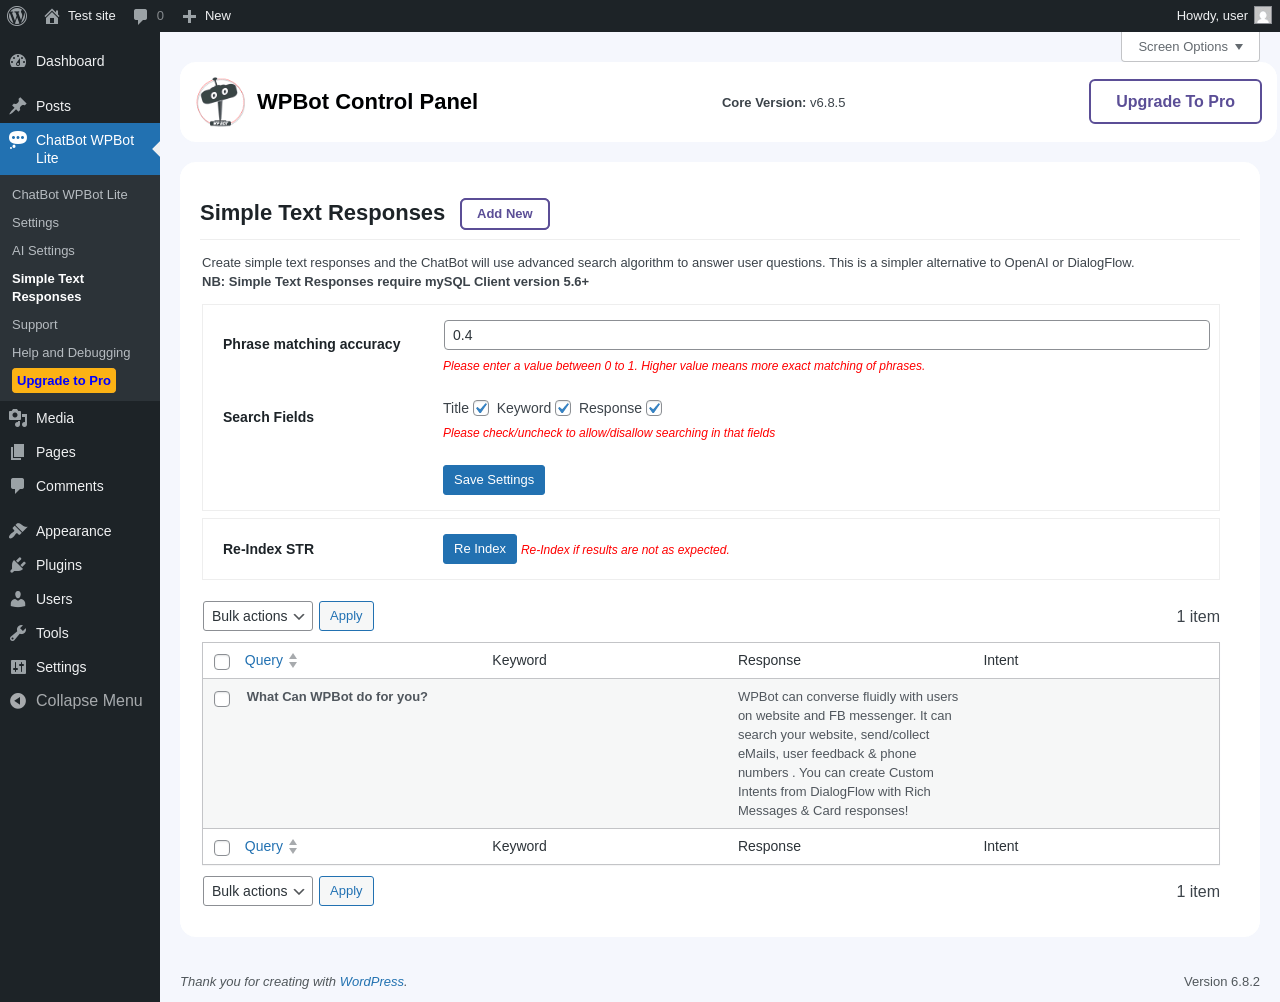Open ChatBot WPBot Lite submenu item
The image size is (1280, 1002).
(x=70, y=195)
